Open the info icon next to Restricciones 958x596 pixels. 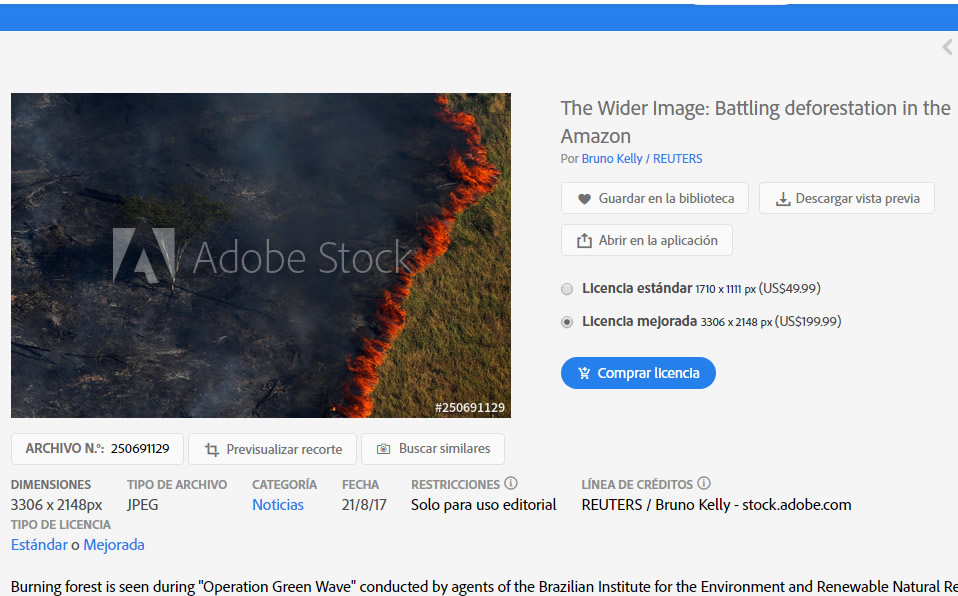511,484
